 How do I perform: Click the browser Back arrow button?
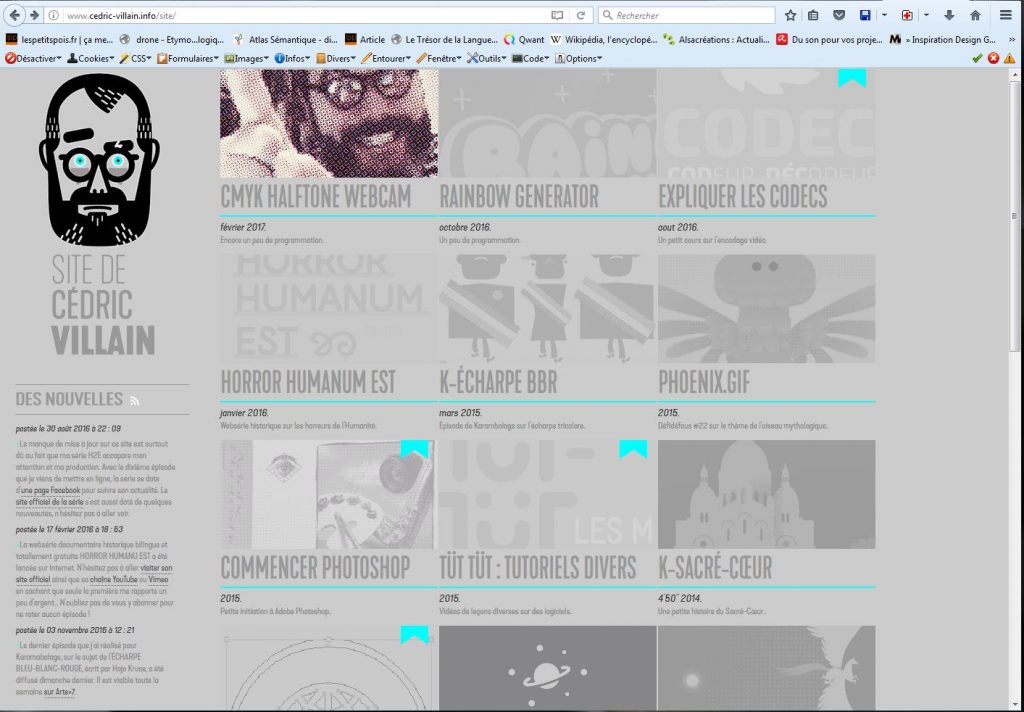click(15, 15)
